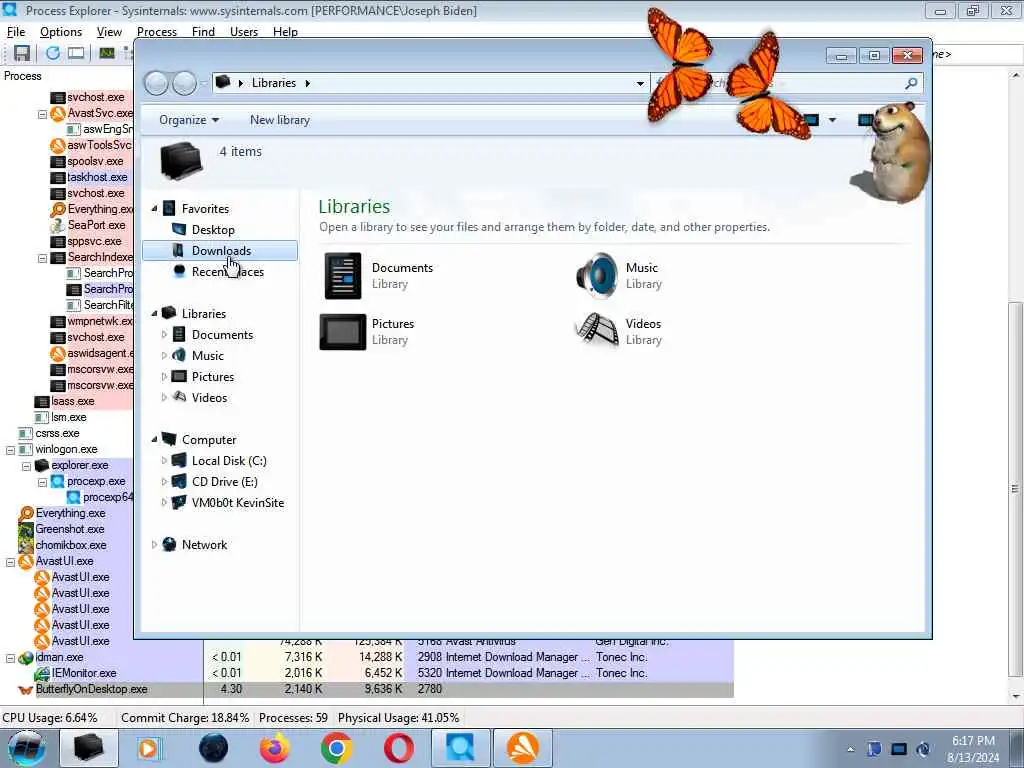Open Chrome from the taskbar
1024x768 pixels.
click(336, 748)
